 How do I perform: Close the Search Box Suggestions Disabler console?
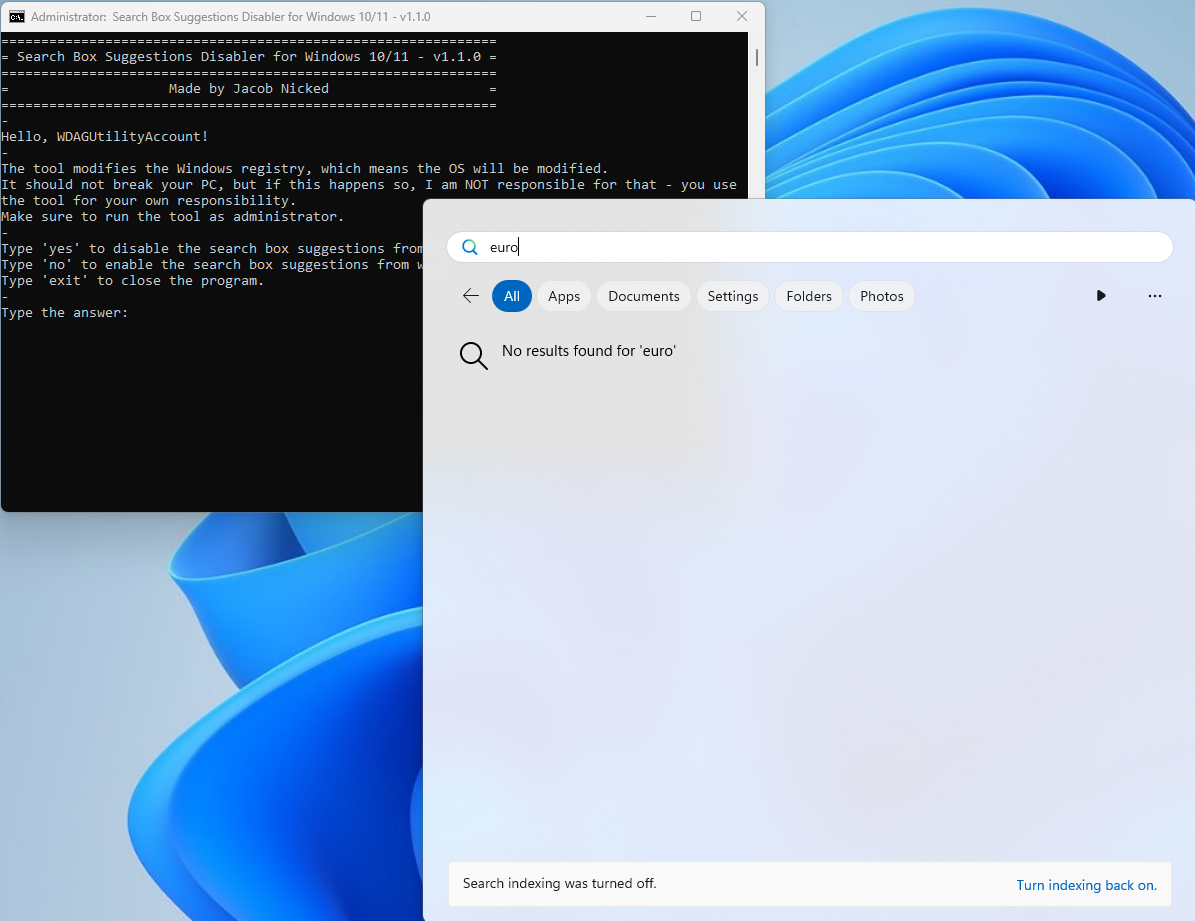click(742, 16)
